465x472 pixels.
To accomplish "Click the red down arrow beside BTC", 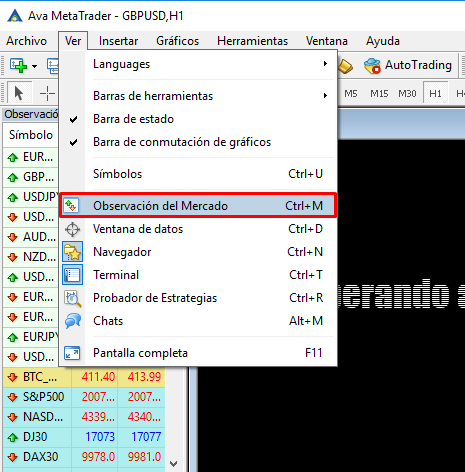I will click(x=13, y=377).
